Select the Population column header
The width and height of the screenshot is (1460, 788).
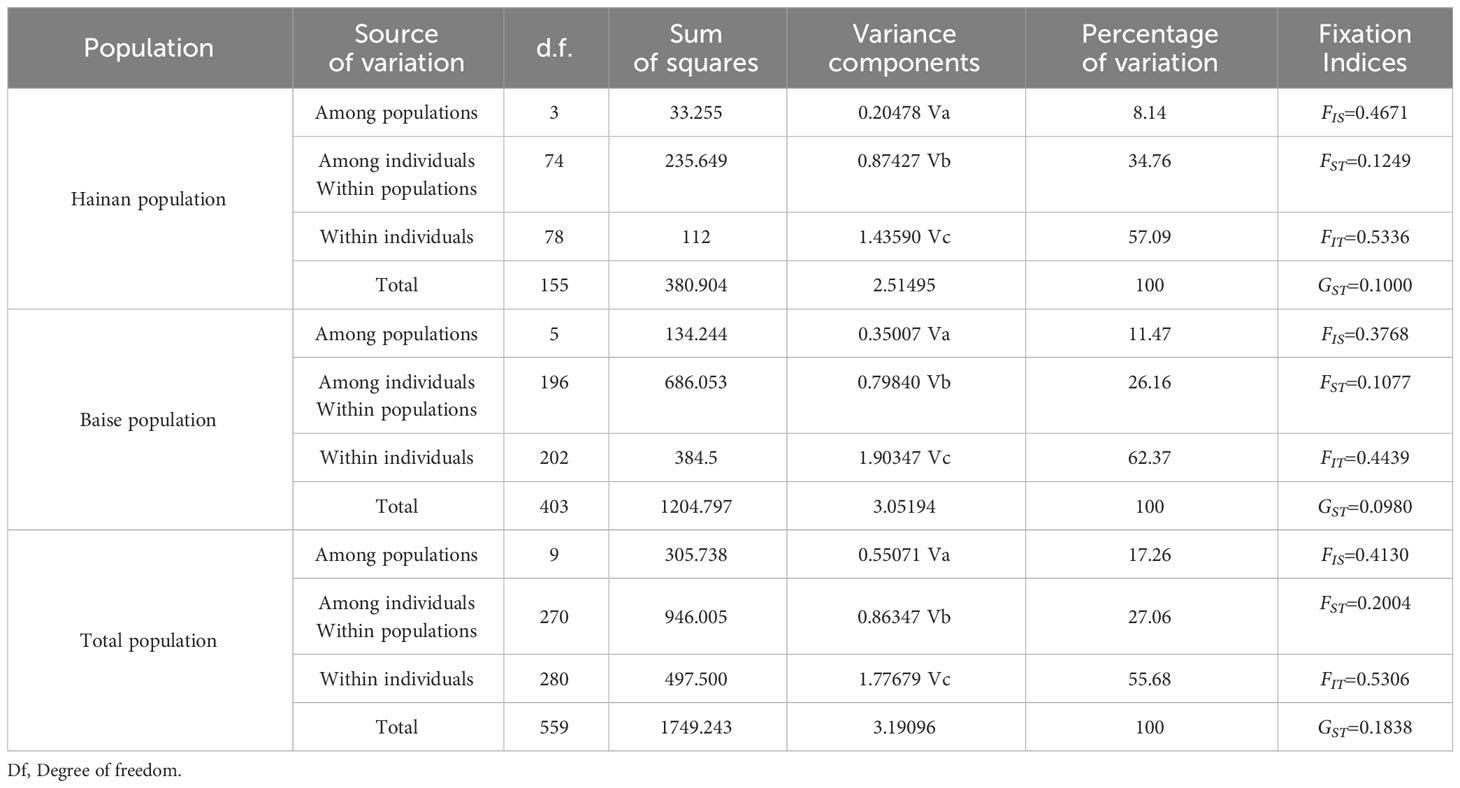(x=148, y=48)
